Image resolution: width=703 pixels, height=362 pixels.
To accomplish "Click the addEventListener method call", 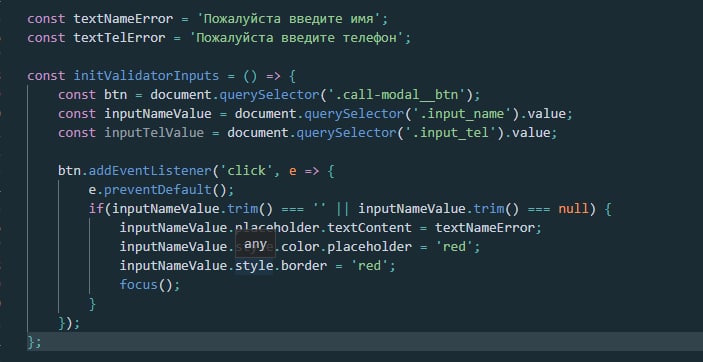I will coord(150,170).
